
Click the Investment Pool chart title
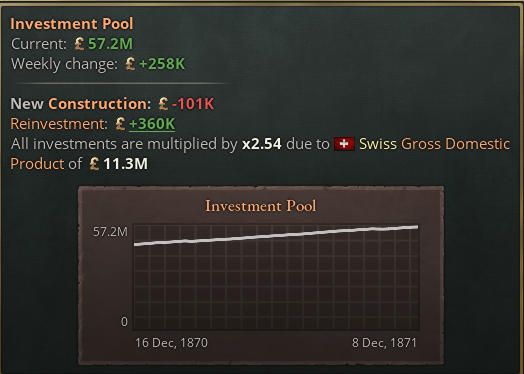pos(261,206)
